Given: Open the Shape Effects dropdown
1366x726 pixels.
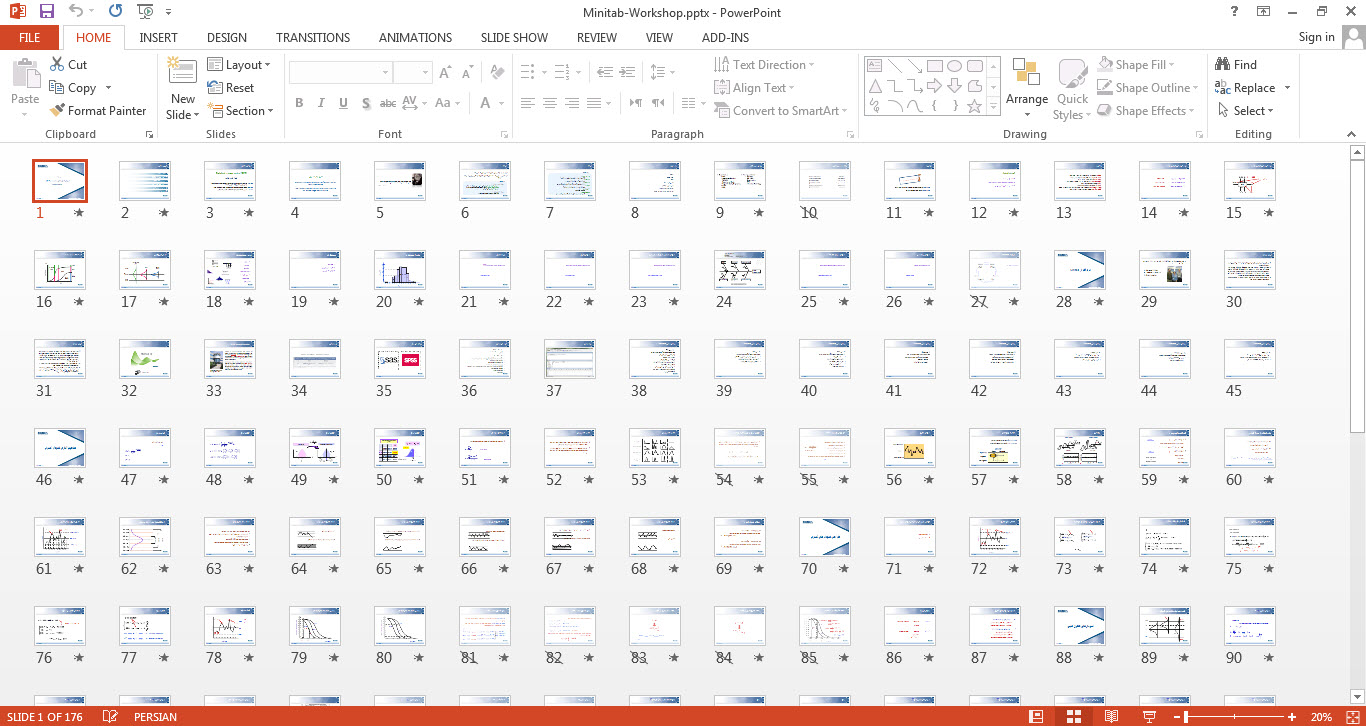Looking at the screenshot, I should 1147,111.
